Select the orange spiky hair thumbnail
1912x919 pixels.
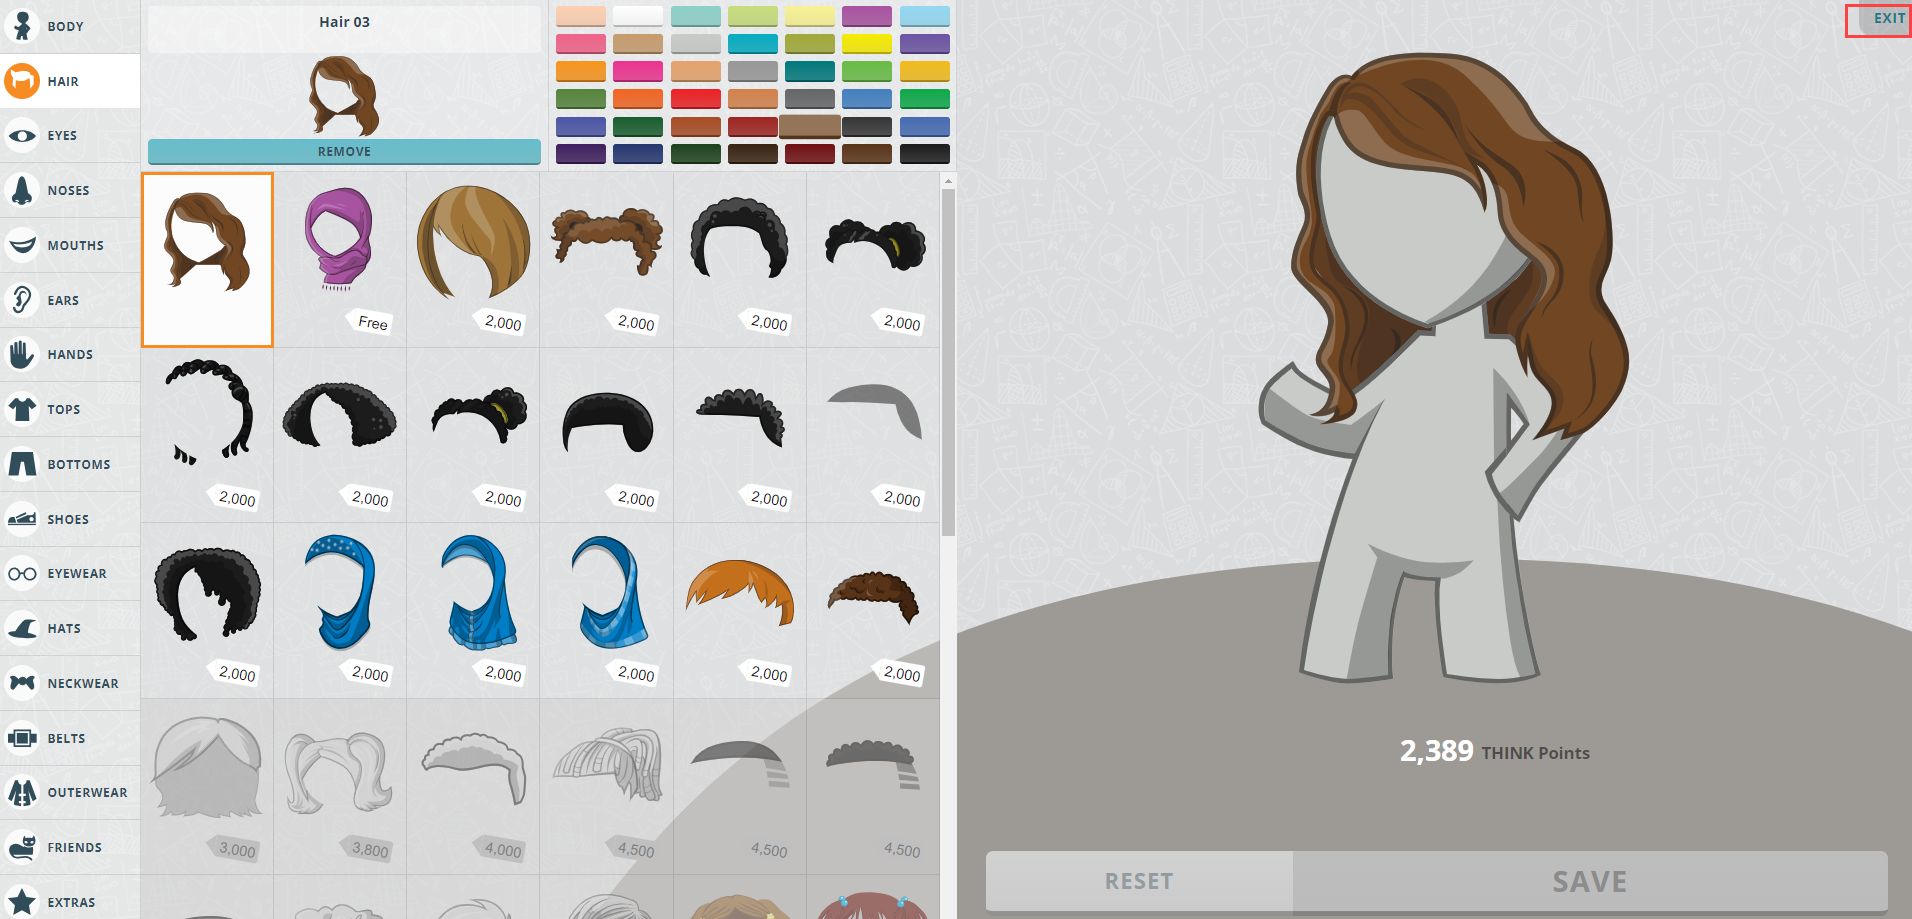tap(740, 611)
